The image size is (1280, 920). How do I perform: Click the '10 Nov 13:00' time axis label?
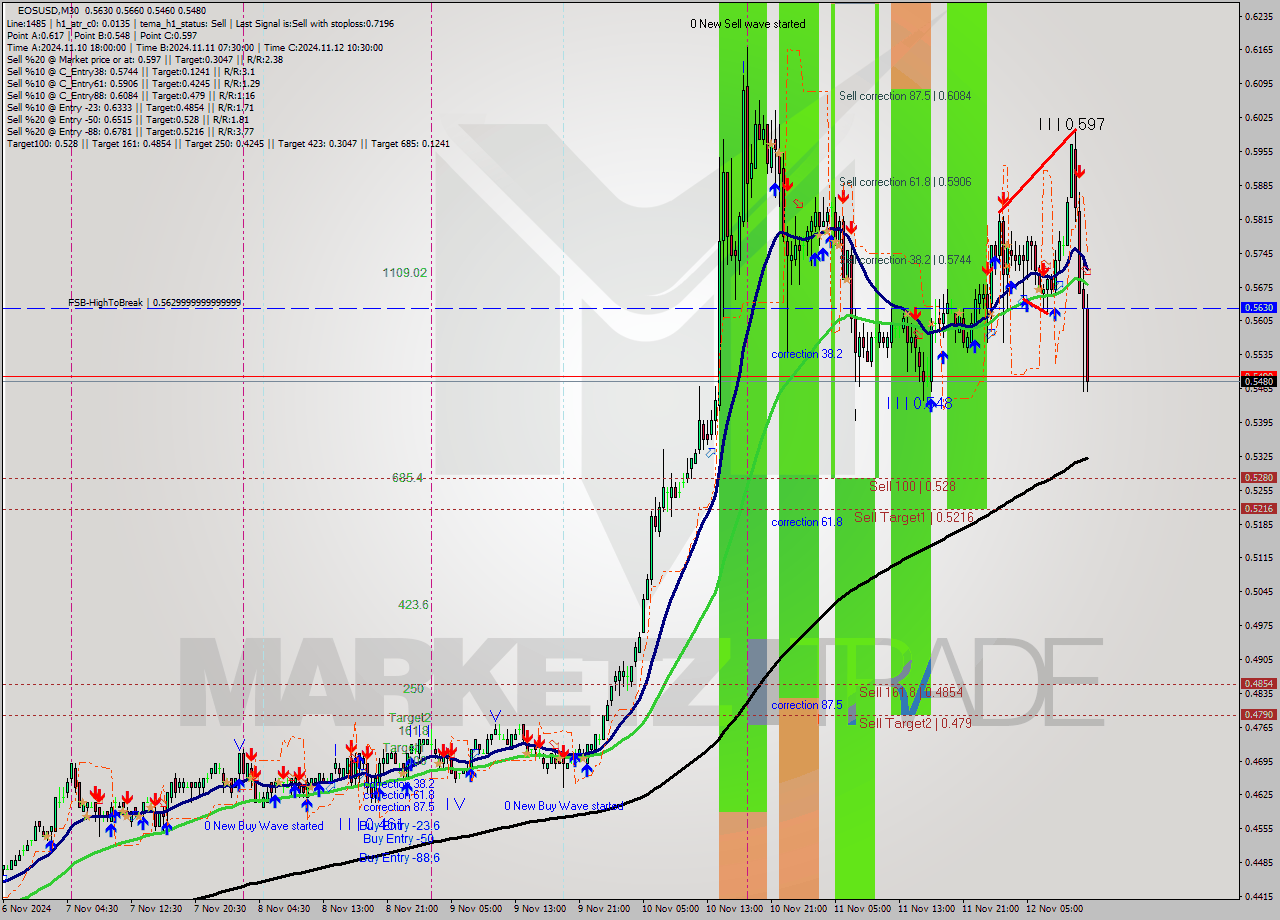pos(736,909)
